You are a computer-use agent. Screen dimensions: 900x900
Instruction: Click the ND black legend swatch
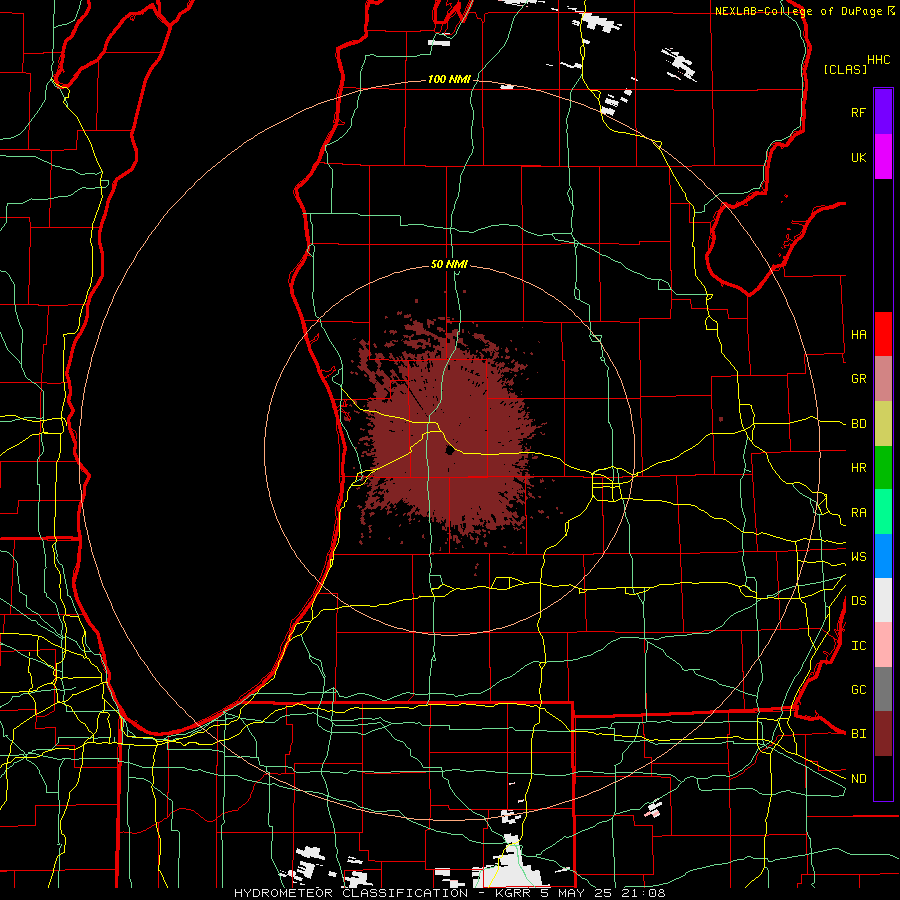(883, 778)
